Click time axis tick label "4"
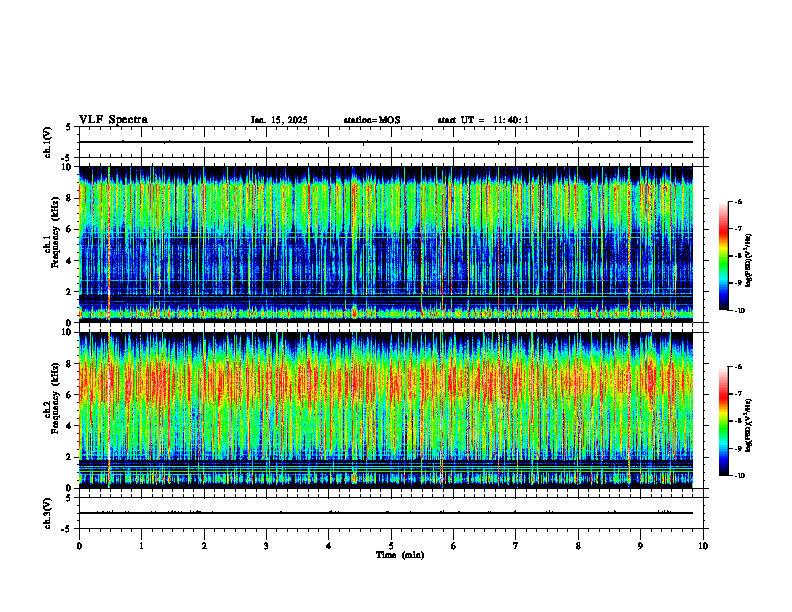This screenshot has width=792, height=612. (329, 546)
